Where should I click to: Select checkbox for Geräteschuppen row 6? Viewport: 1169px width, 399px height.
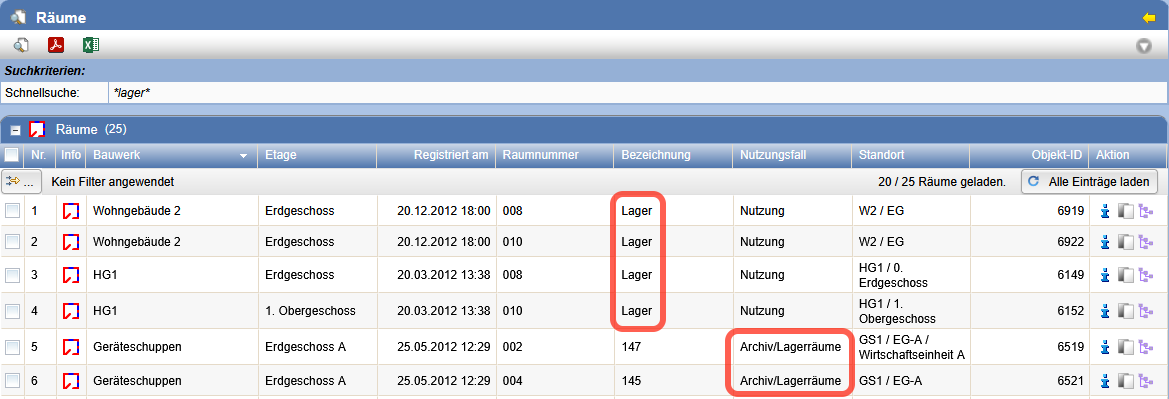pos(12,381)
